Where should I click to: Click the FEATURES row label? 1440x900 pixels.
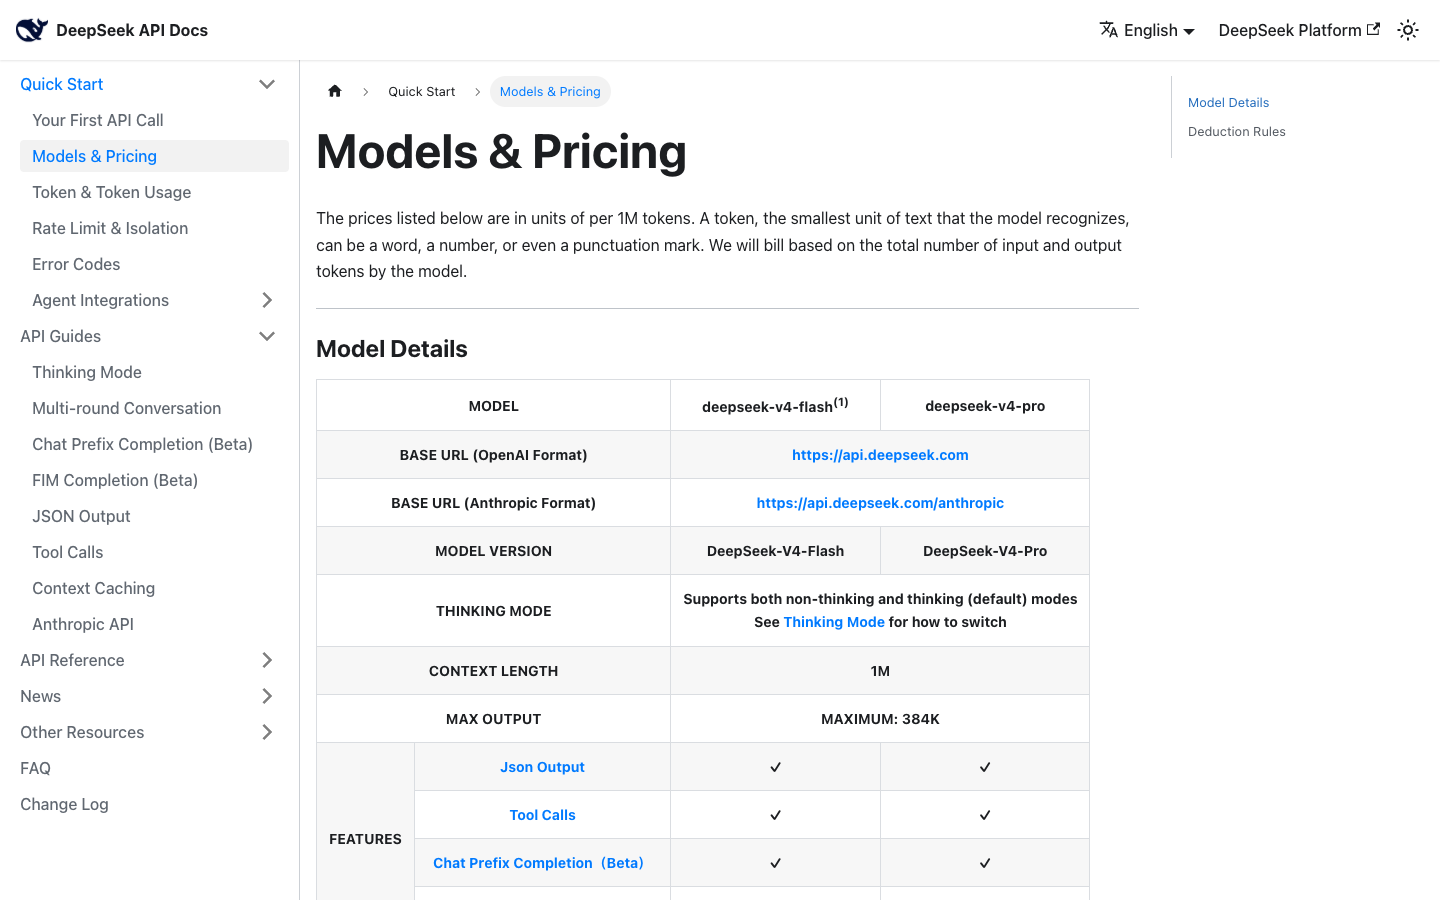(365, 839)
